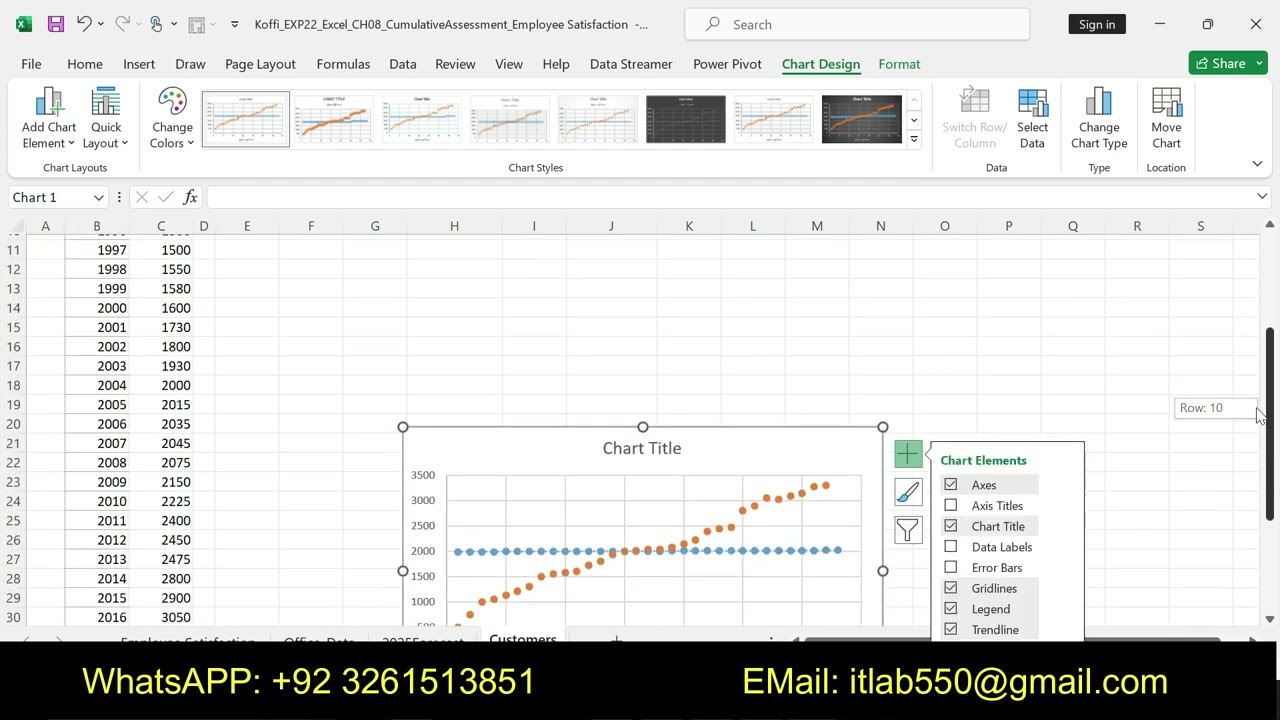Image resolution: width=1280 pixels, height=720 pixels.
Task: Select the Customers sheet tab
Action: [523, 637]
